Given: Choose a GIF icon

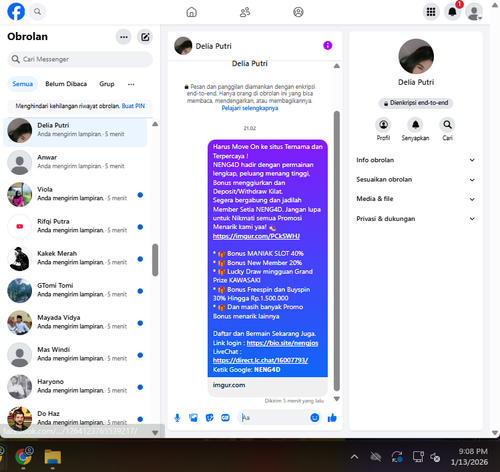Looking at the screenshot, I should (225, 418).
